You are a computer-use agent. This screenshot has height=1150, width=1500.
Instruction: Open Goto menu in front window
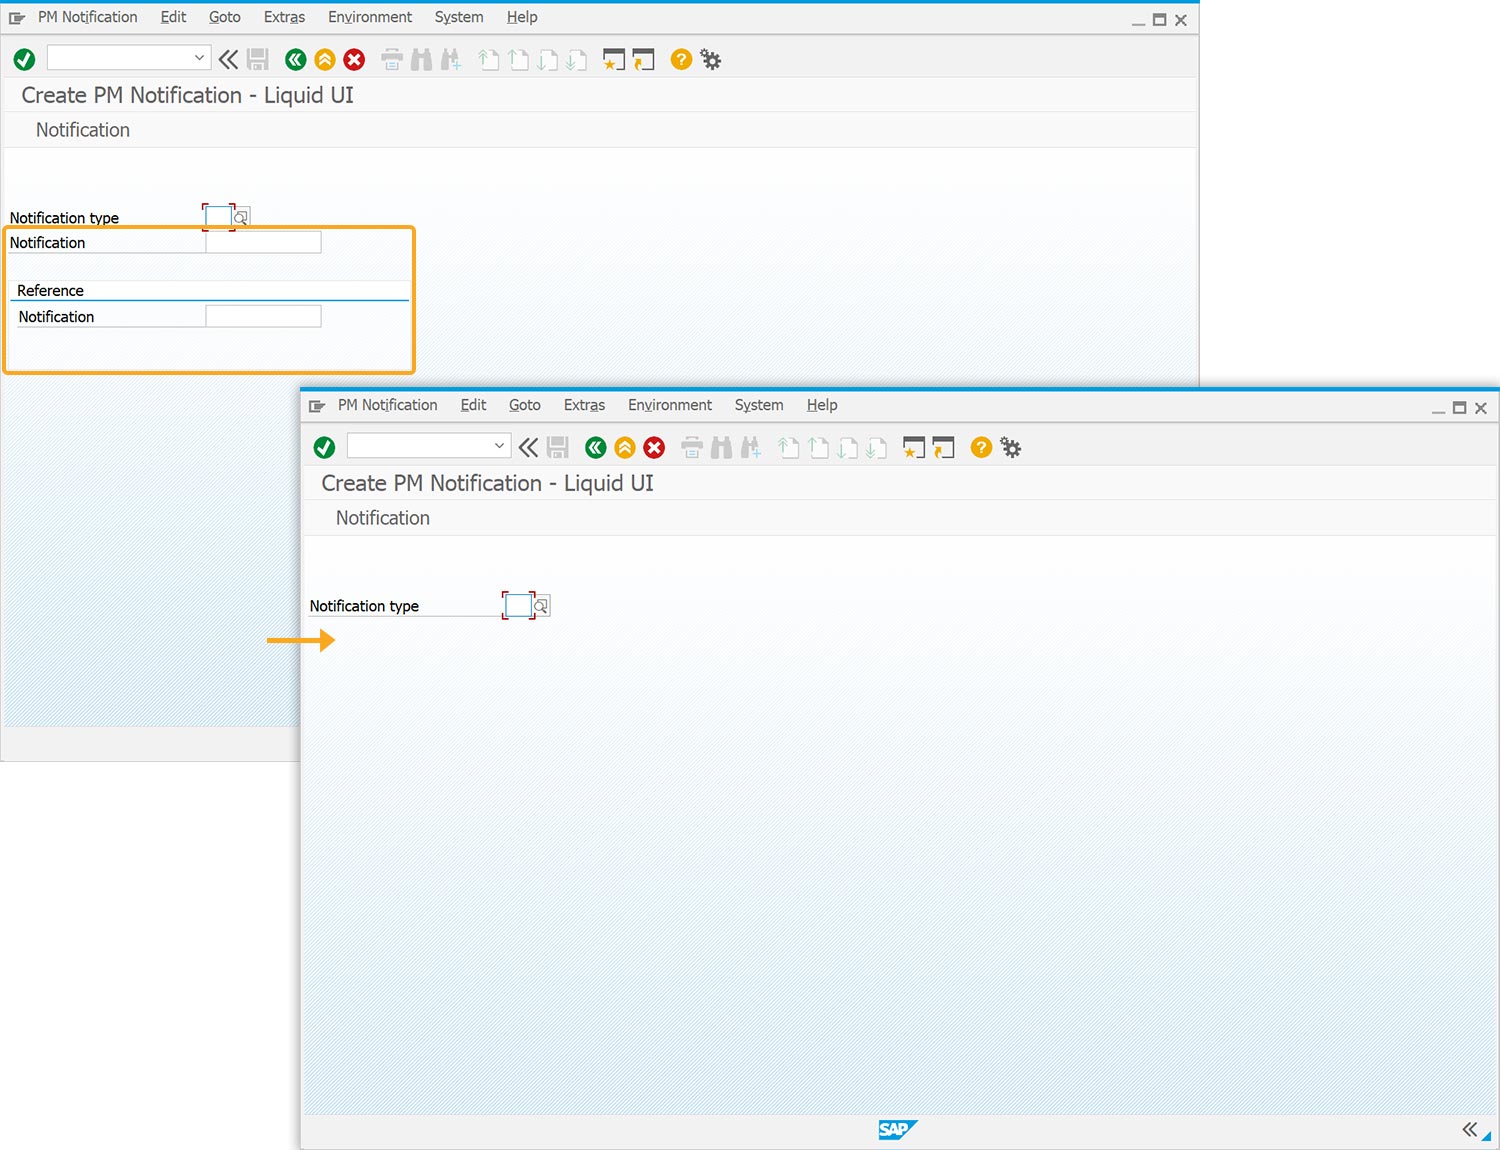pyautogui.click(x=525, y=405)
